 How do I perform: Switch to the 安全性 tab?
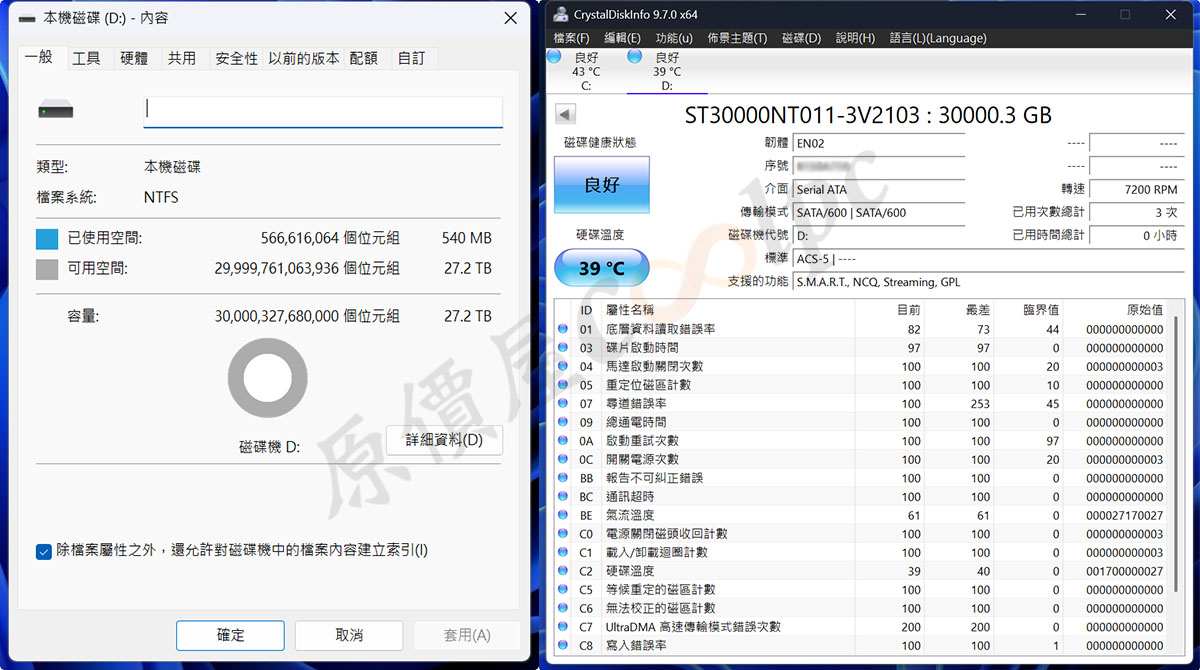(x=236, y=59)
